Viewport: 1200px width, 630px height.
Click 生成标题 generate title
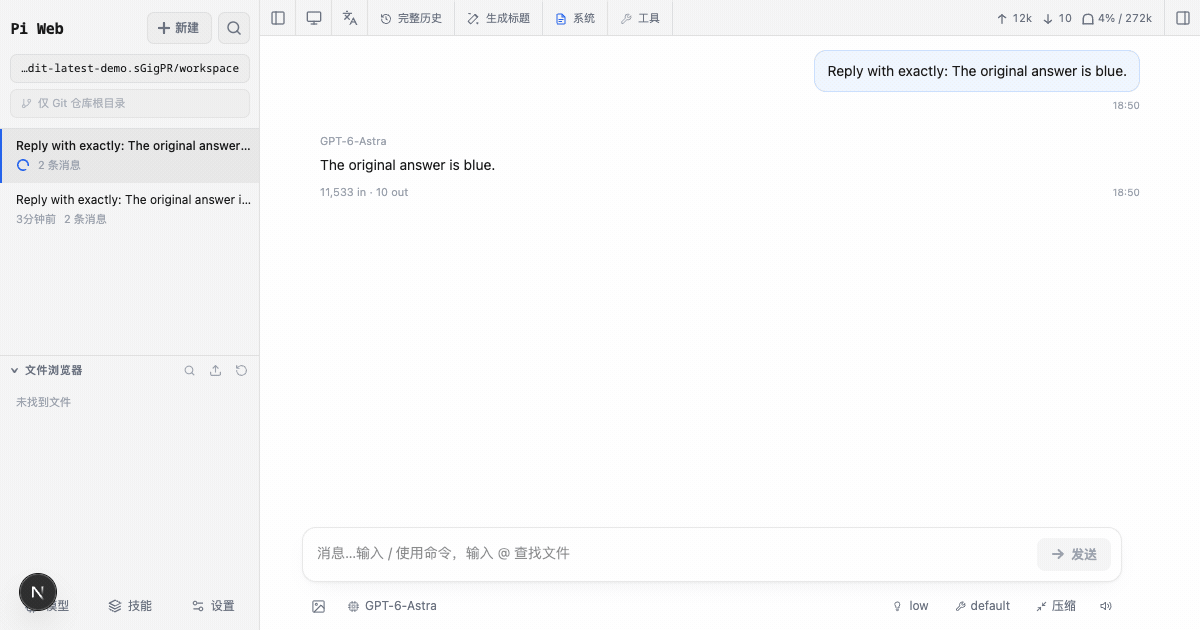pyautogui.click(x=499, y=18)
